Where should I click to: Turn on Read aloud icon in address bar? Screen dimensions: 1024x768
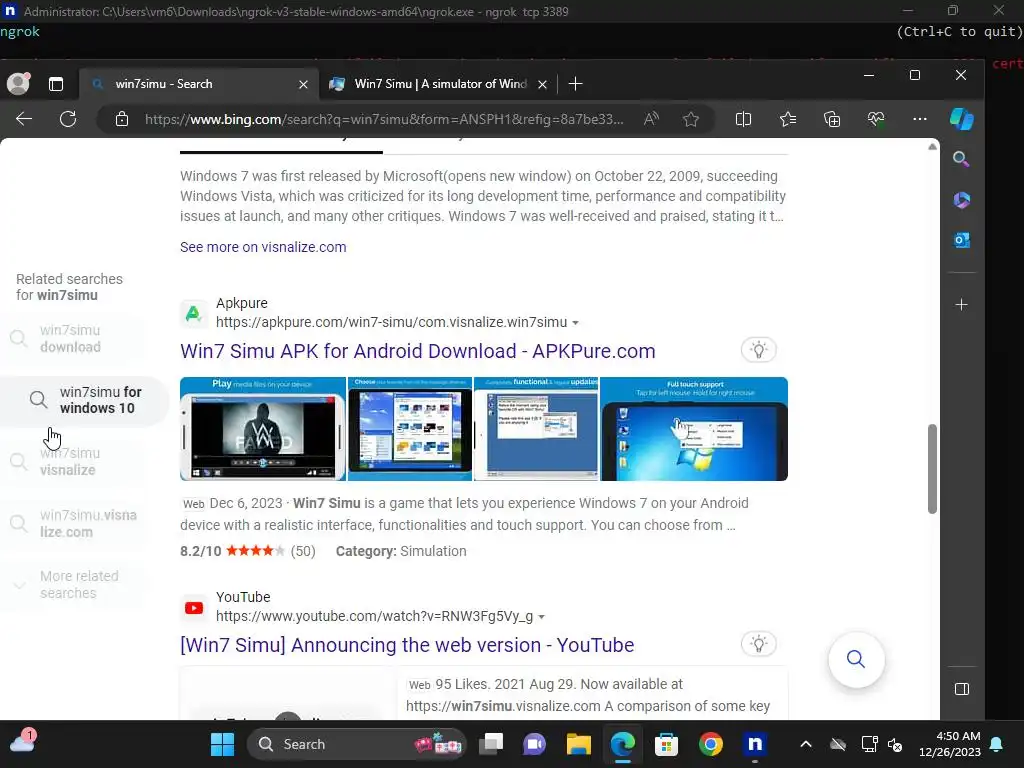[x=651, y=119]
